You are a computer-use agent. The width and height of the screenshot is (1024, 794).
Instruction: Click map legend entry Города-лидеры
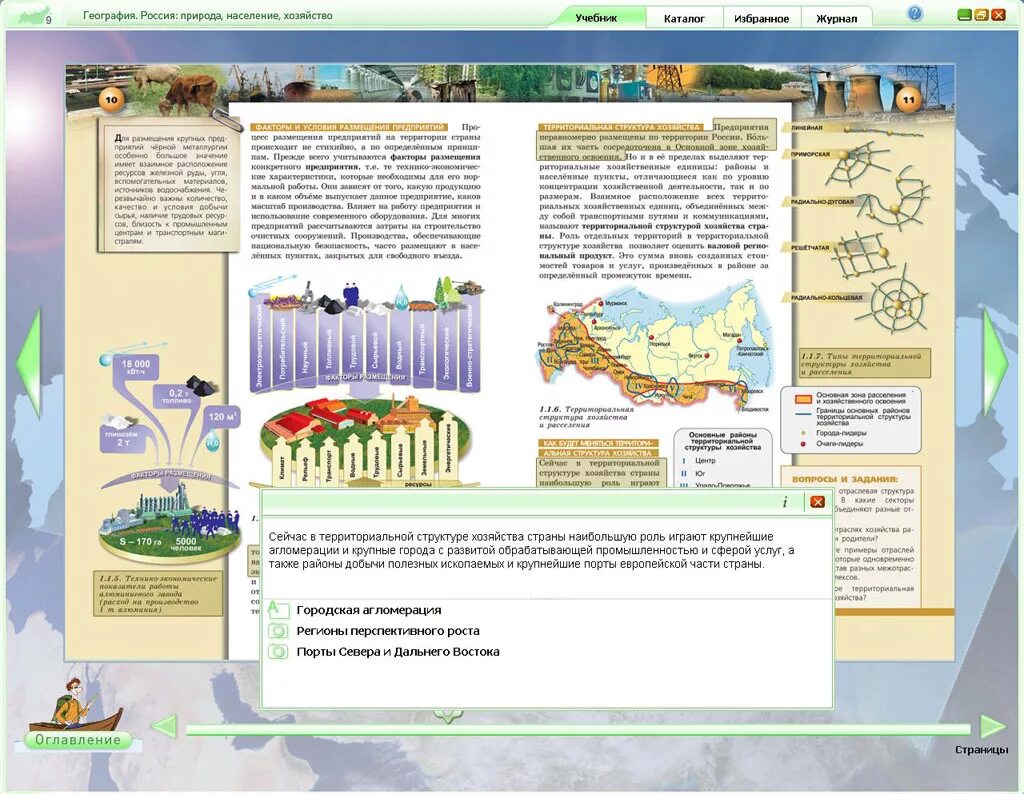coord(841,433)
